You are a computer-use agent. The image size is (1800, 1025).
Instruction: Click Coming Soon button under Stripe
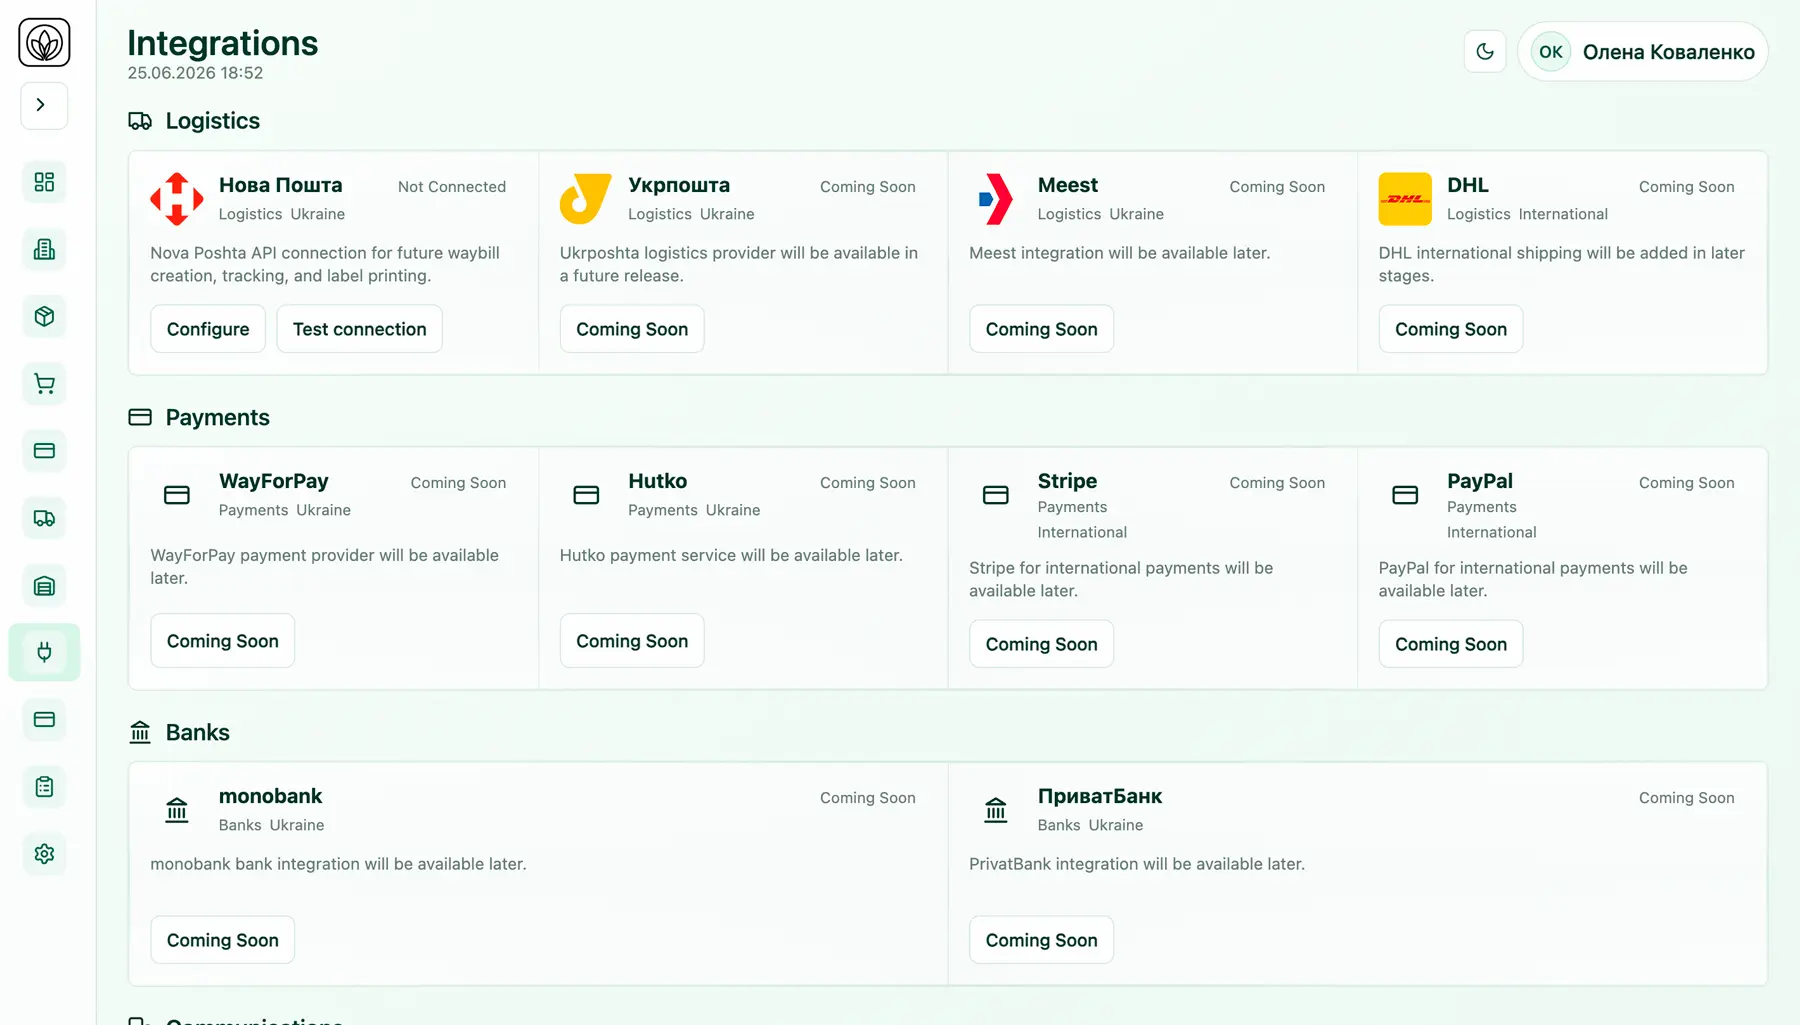[x=1042, y=644]
